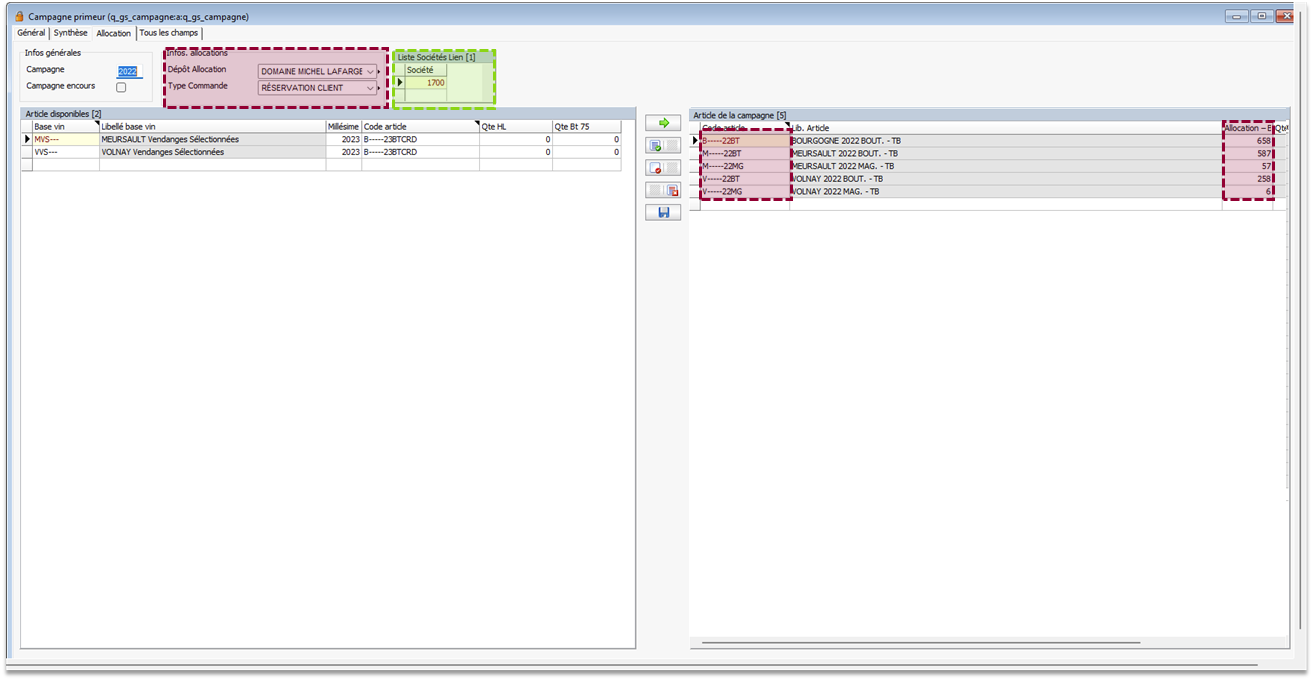This screenshot has height=681, width=1313.
Task: Select the MEURSAULT Vendanges Sélectionnées row
Action: pyautogui.click(x=170, y=140)
